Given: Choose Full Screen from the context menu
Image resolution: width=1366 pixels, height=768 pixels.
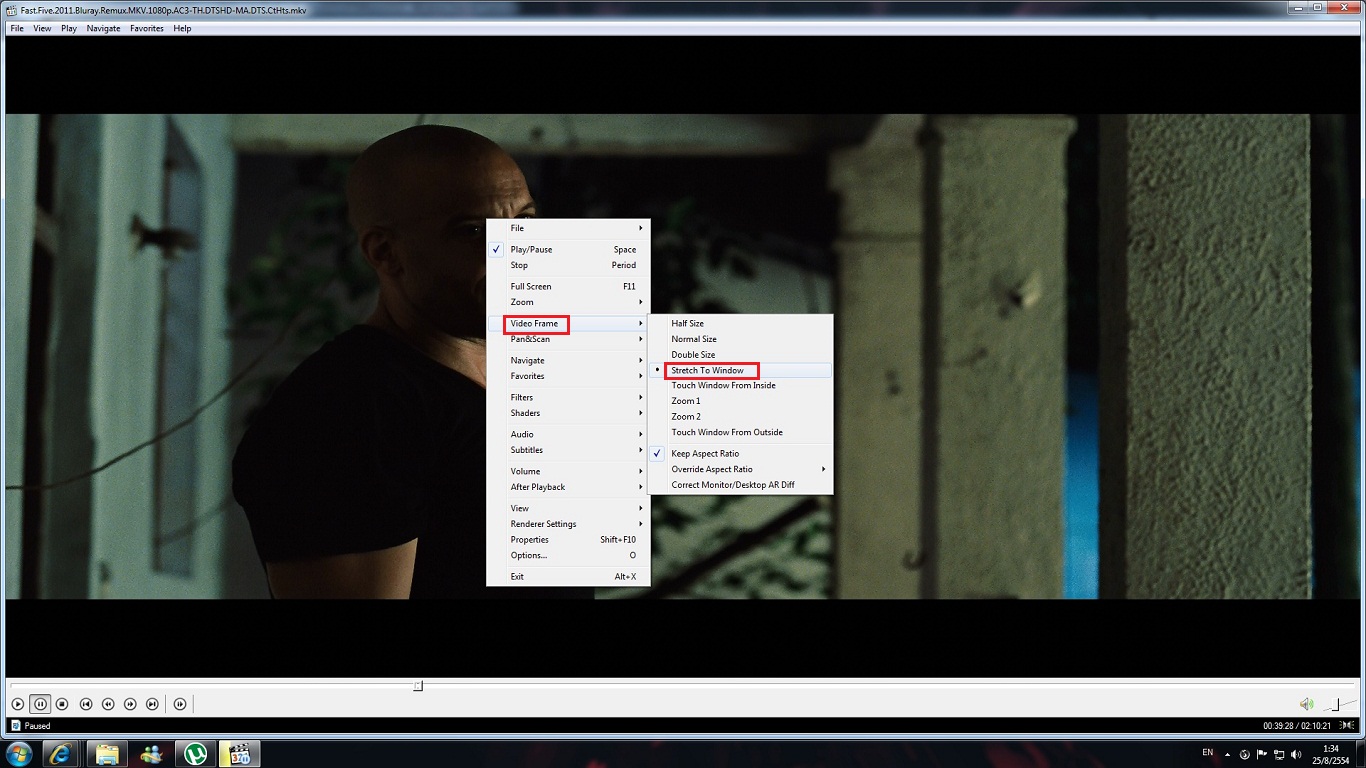Looking at the screenshot, I should (x=568, y=286).
